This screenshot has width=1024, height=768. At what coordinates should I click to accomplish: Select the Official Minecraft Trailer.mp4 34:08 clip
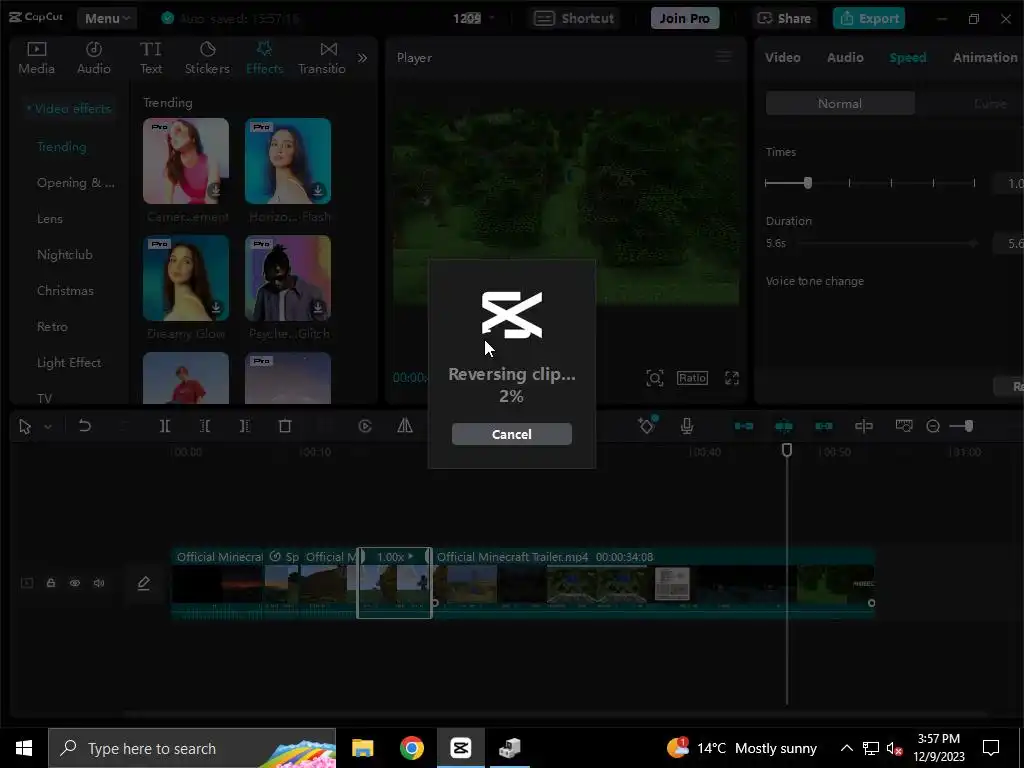(x=654, y=583)
